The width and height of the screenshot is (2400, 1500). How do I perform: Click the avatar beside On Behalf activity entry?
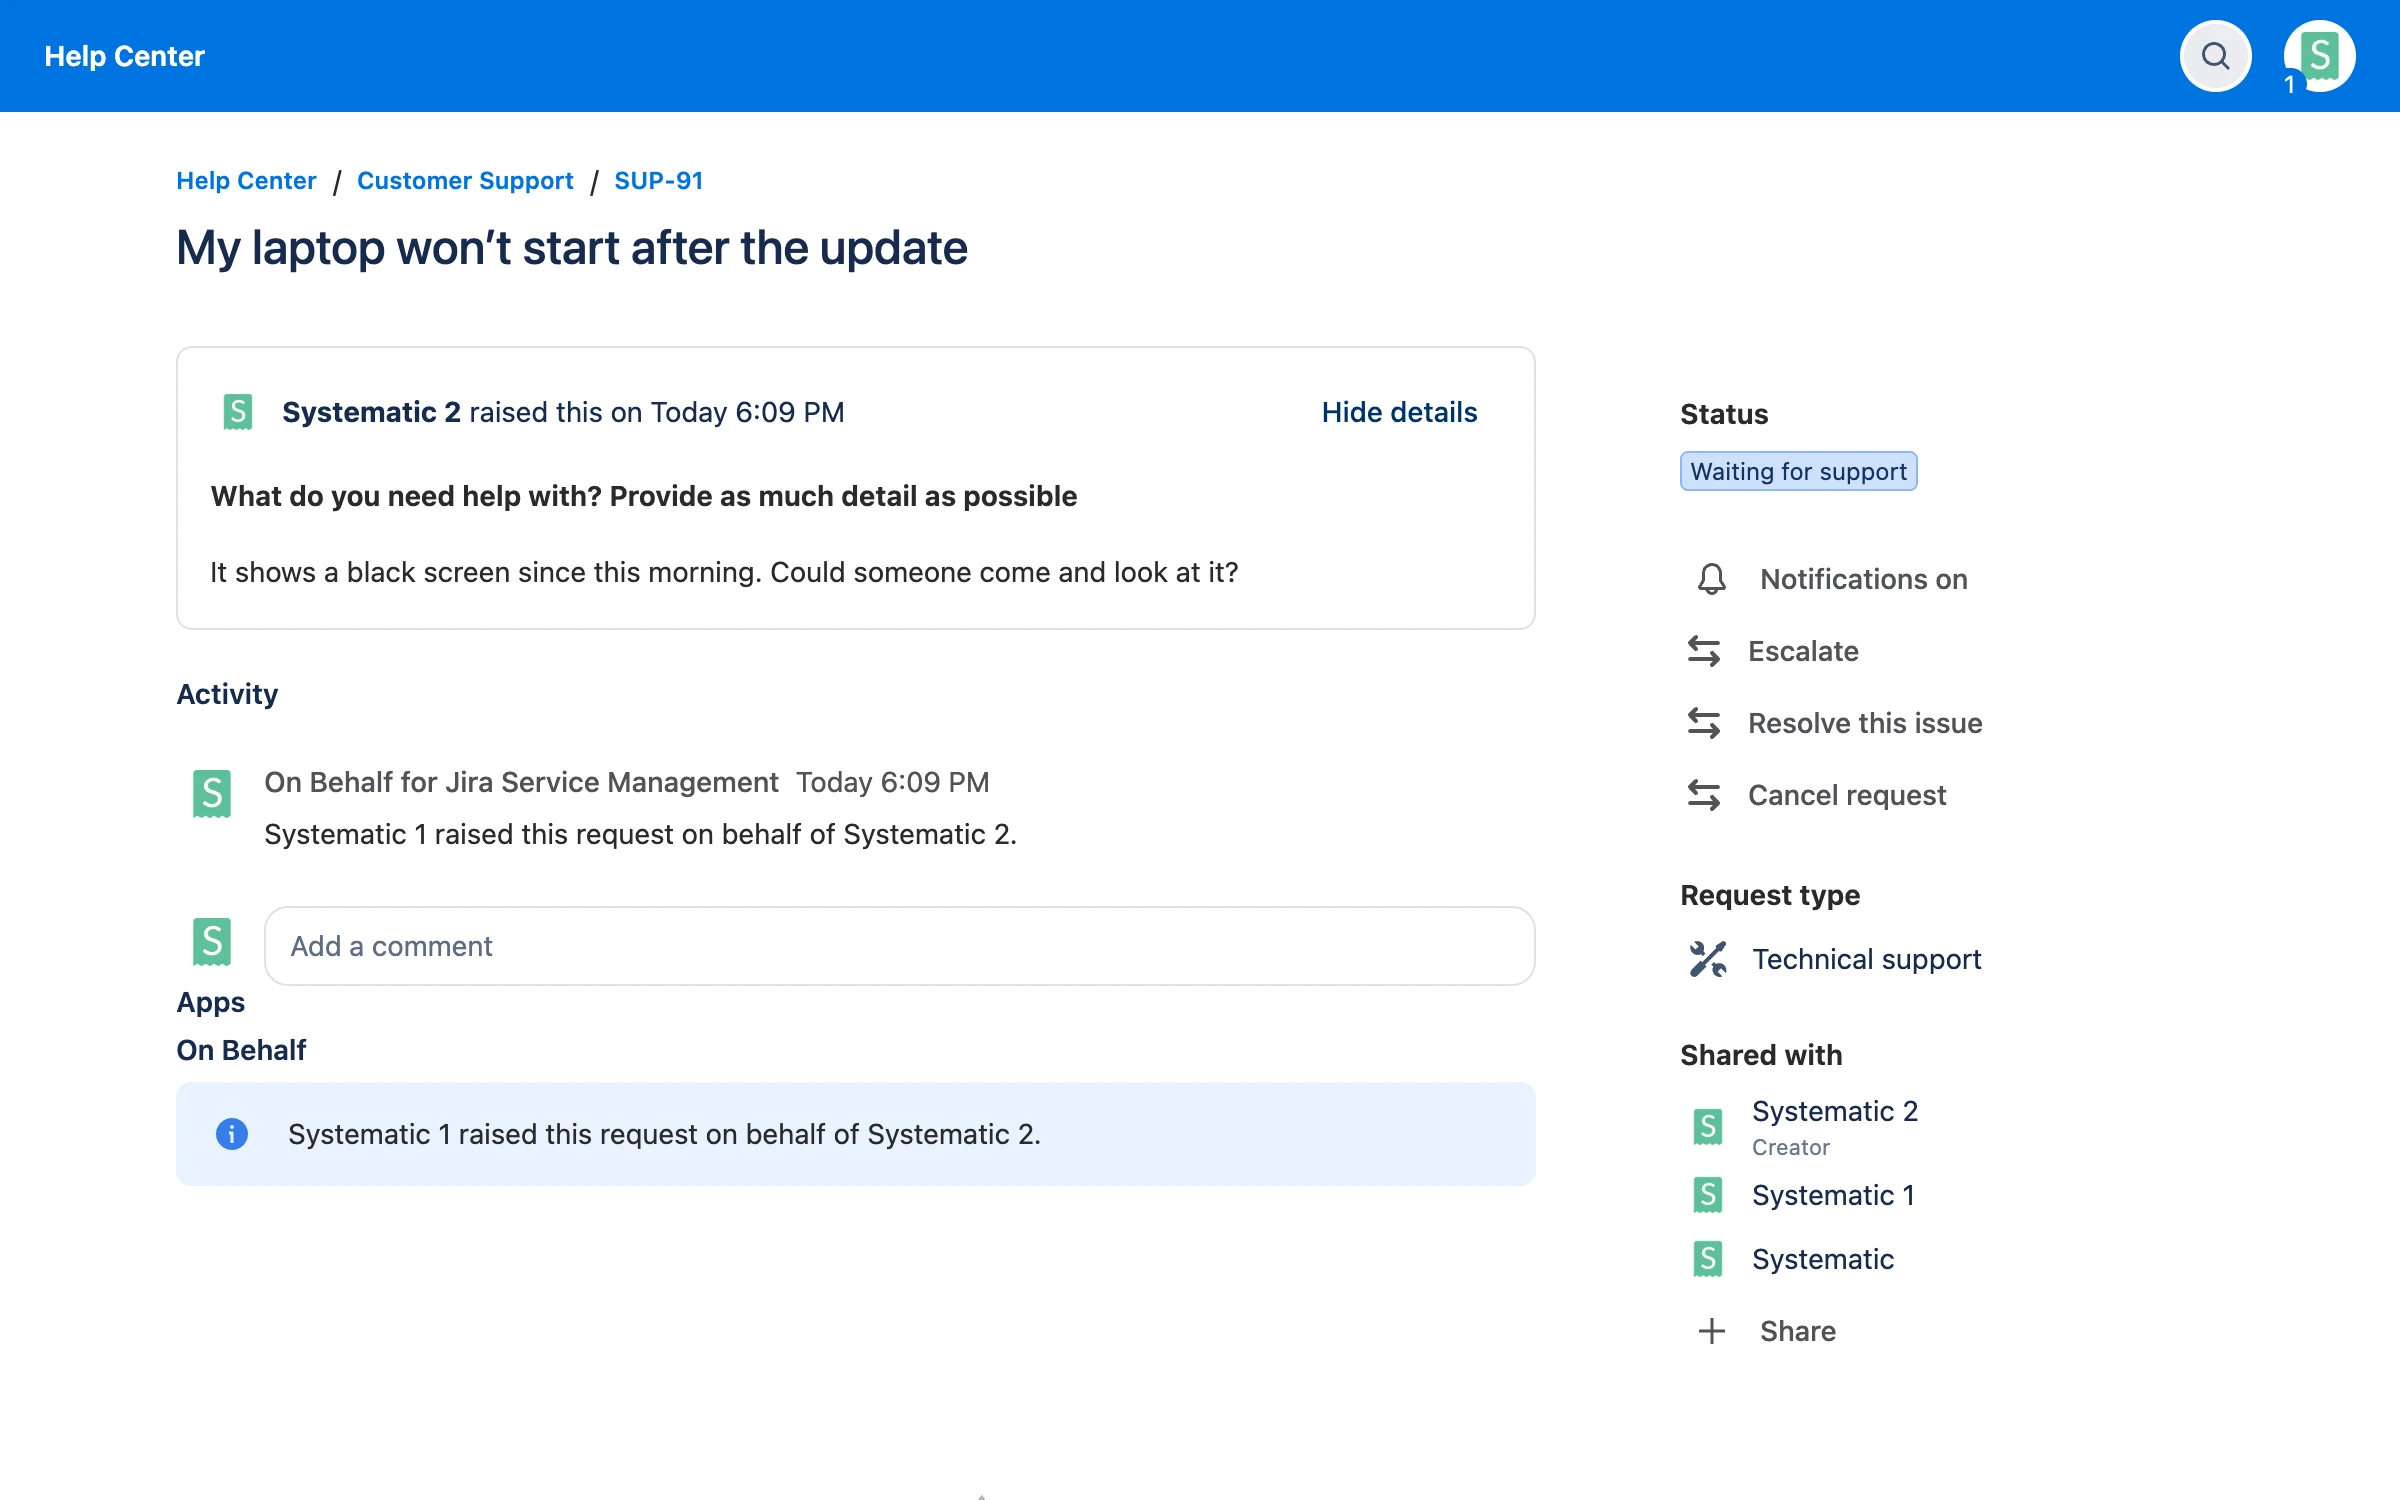212,794
